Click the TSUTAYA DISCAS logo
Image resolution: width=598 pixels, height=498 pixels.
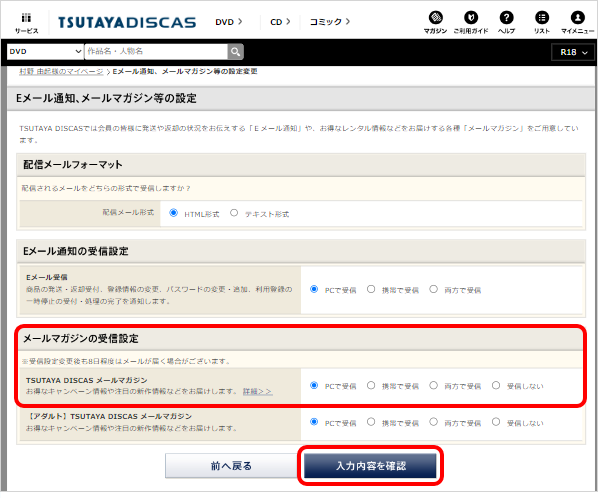[127, 22]
